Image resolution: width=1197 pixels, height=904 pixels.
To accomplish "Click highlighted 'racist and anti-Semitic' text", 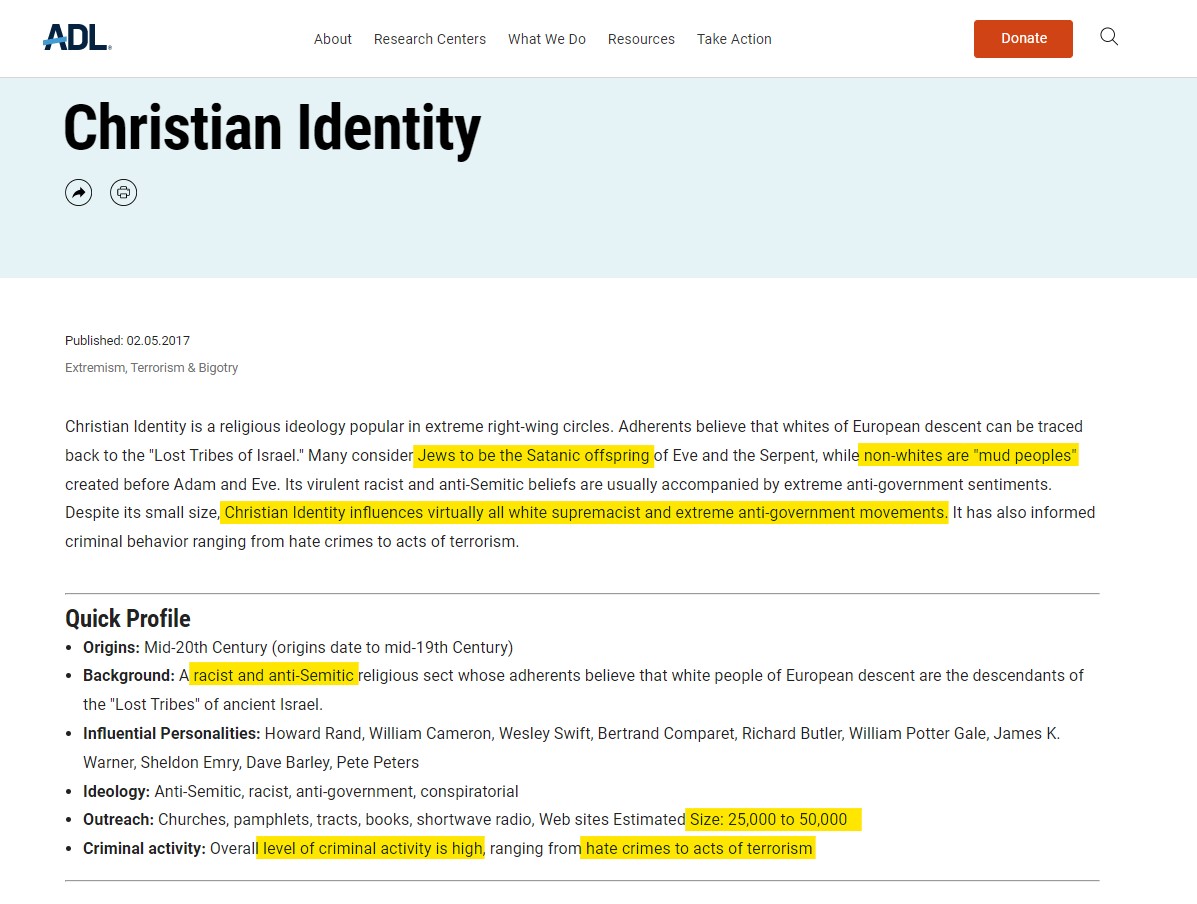I will pos(273,676).
